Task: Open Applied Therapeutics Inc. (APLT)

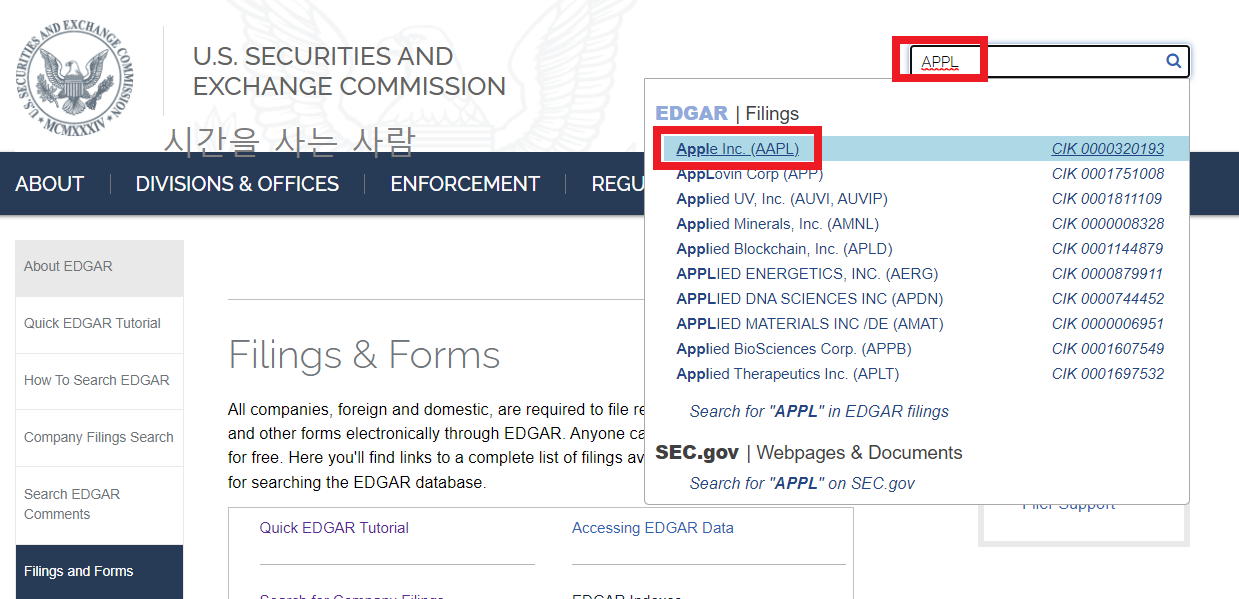Action: (x=787, y=374)
